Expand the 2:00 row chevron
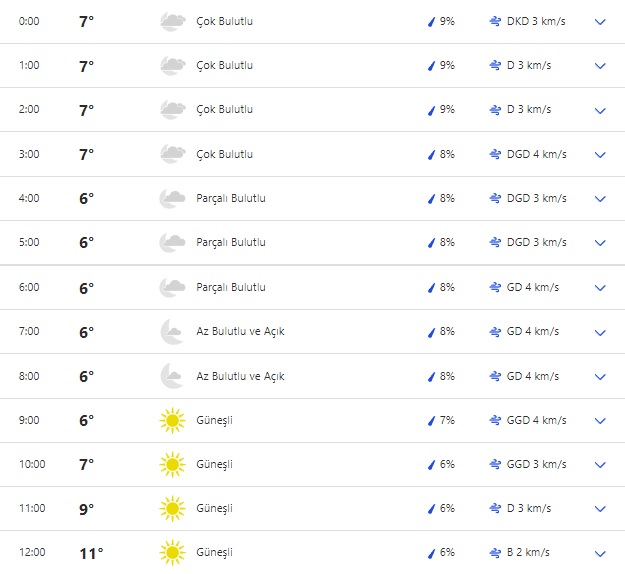 [600, 110]
